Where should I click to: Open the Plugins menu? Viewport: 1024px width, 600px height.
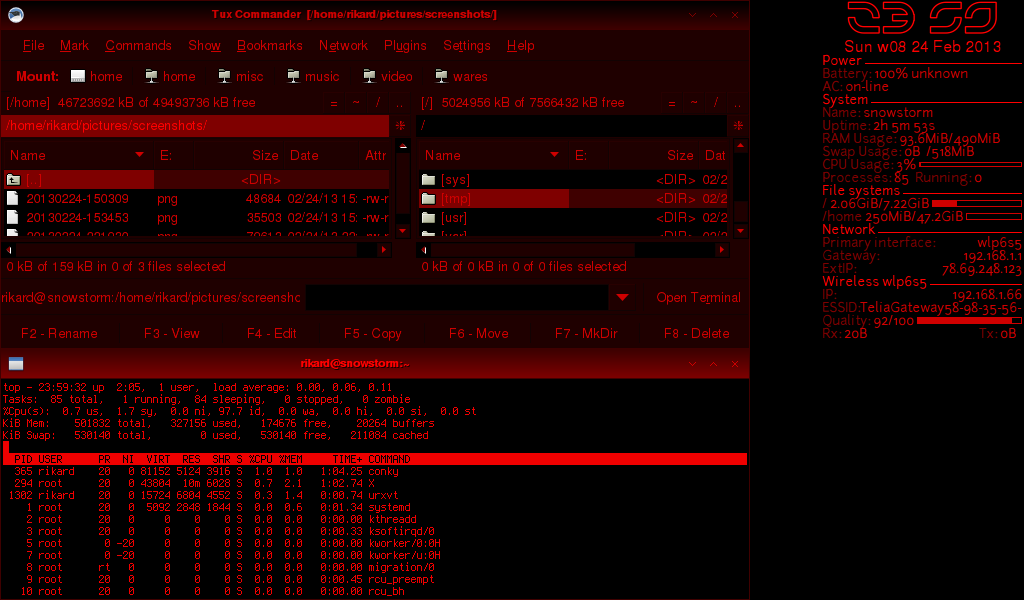coord(405,46)
